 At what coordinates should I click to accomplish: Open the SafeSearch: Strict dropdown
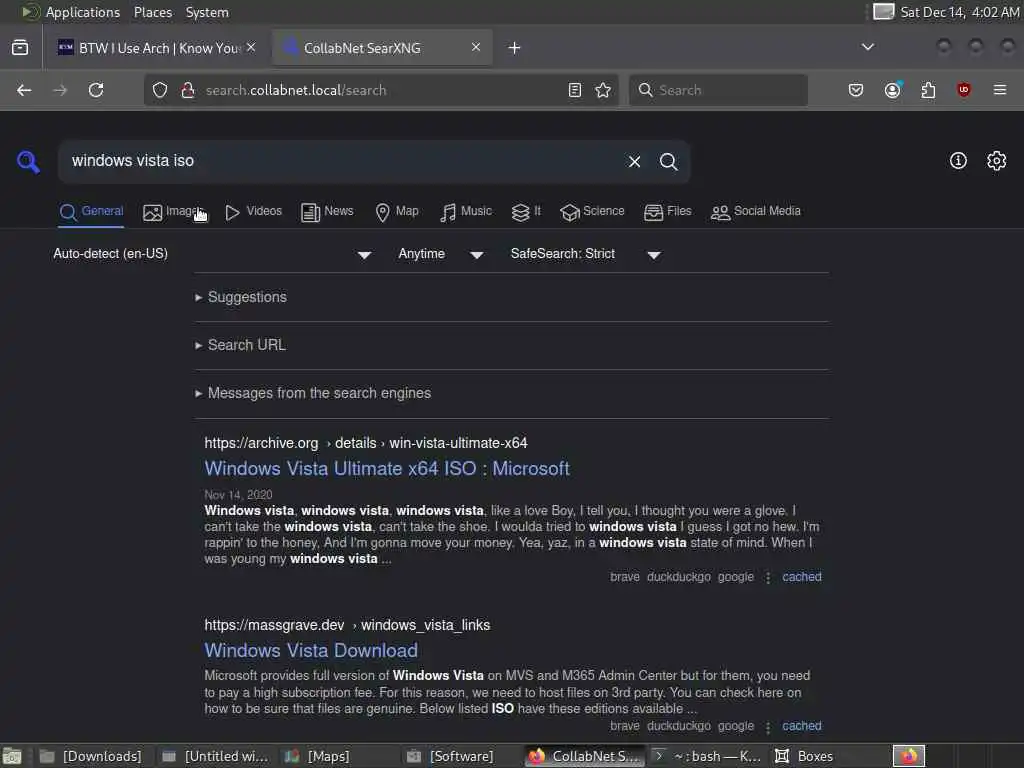coord(586,254)
